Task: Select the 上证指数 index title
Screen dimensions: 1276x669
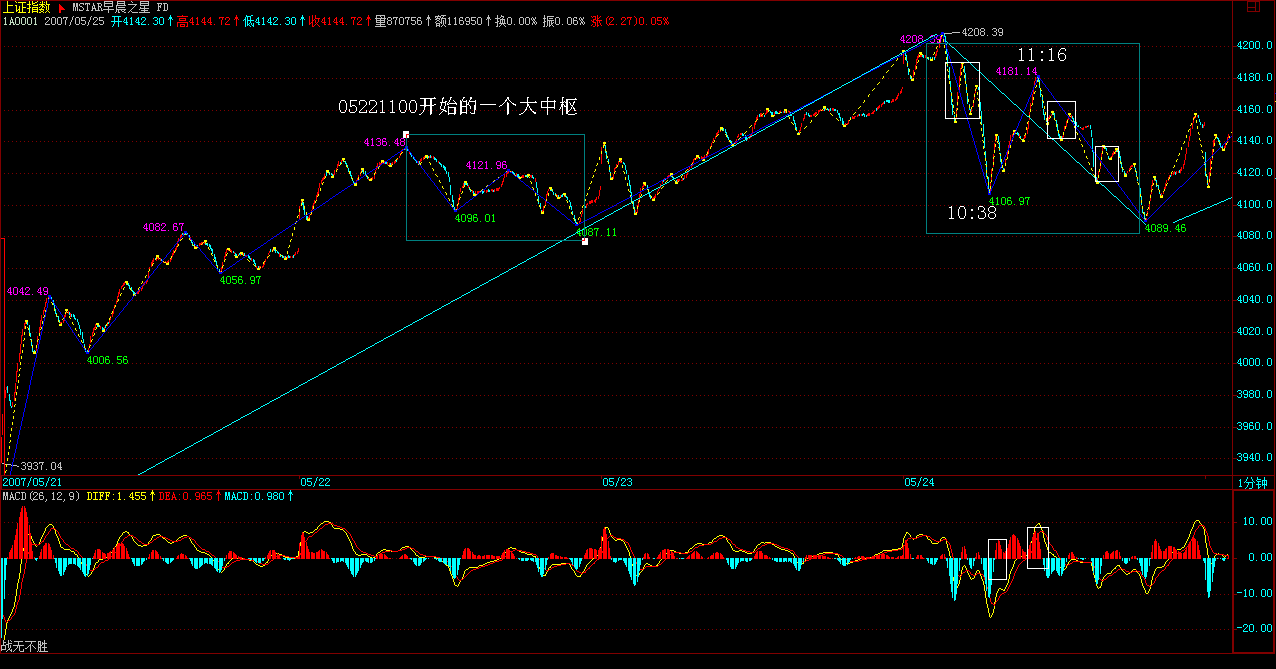Action: (26, 7)
